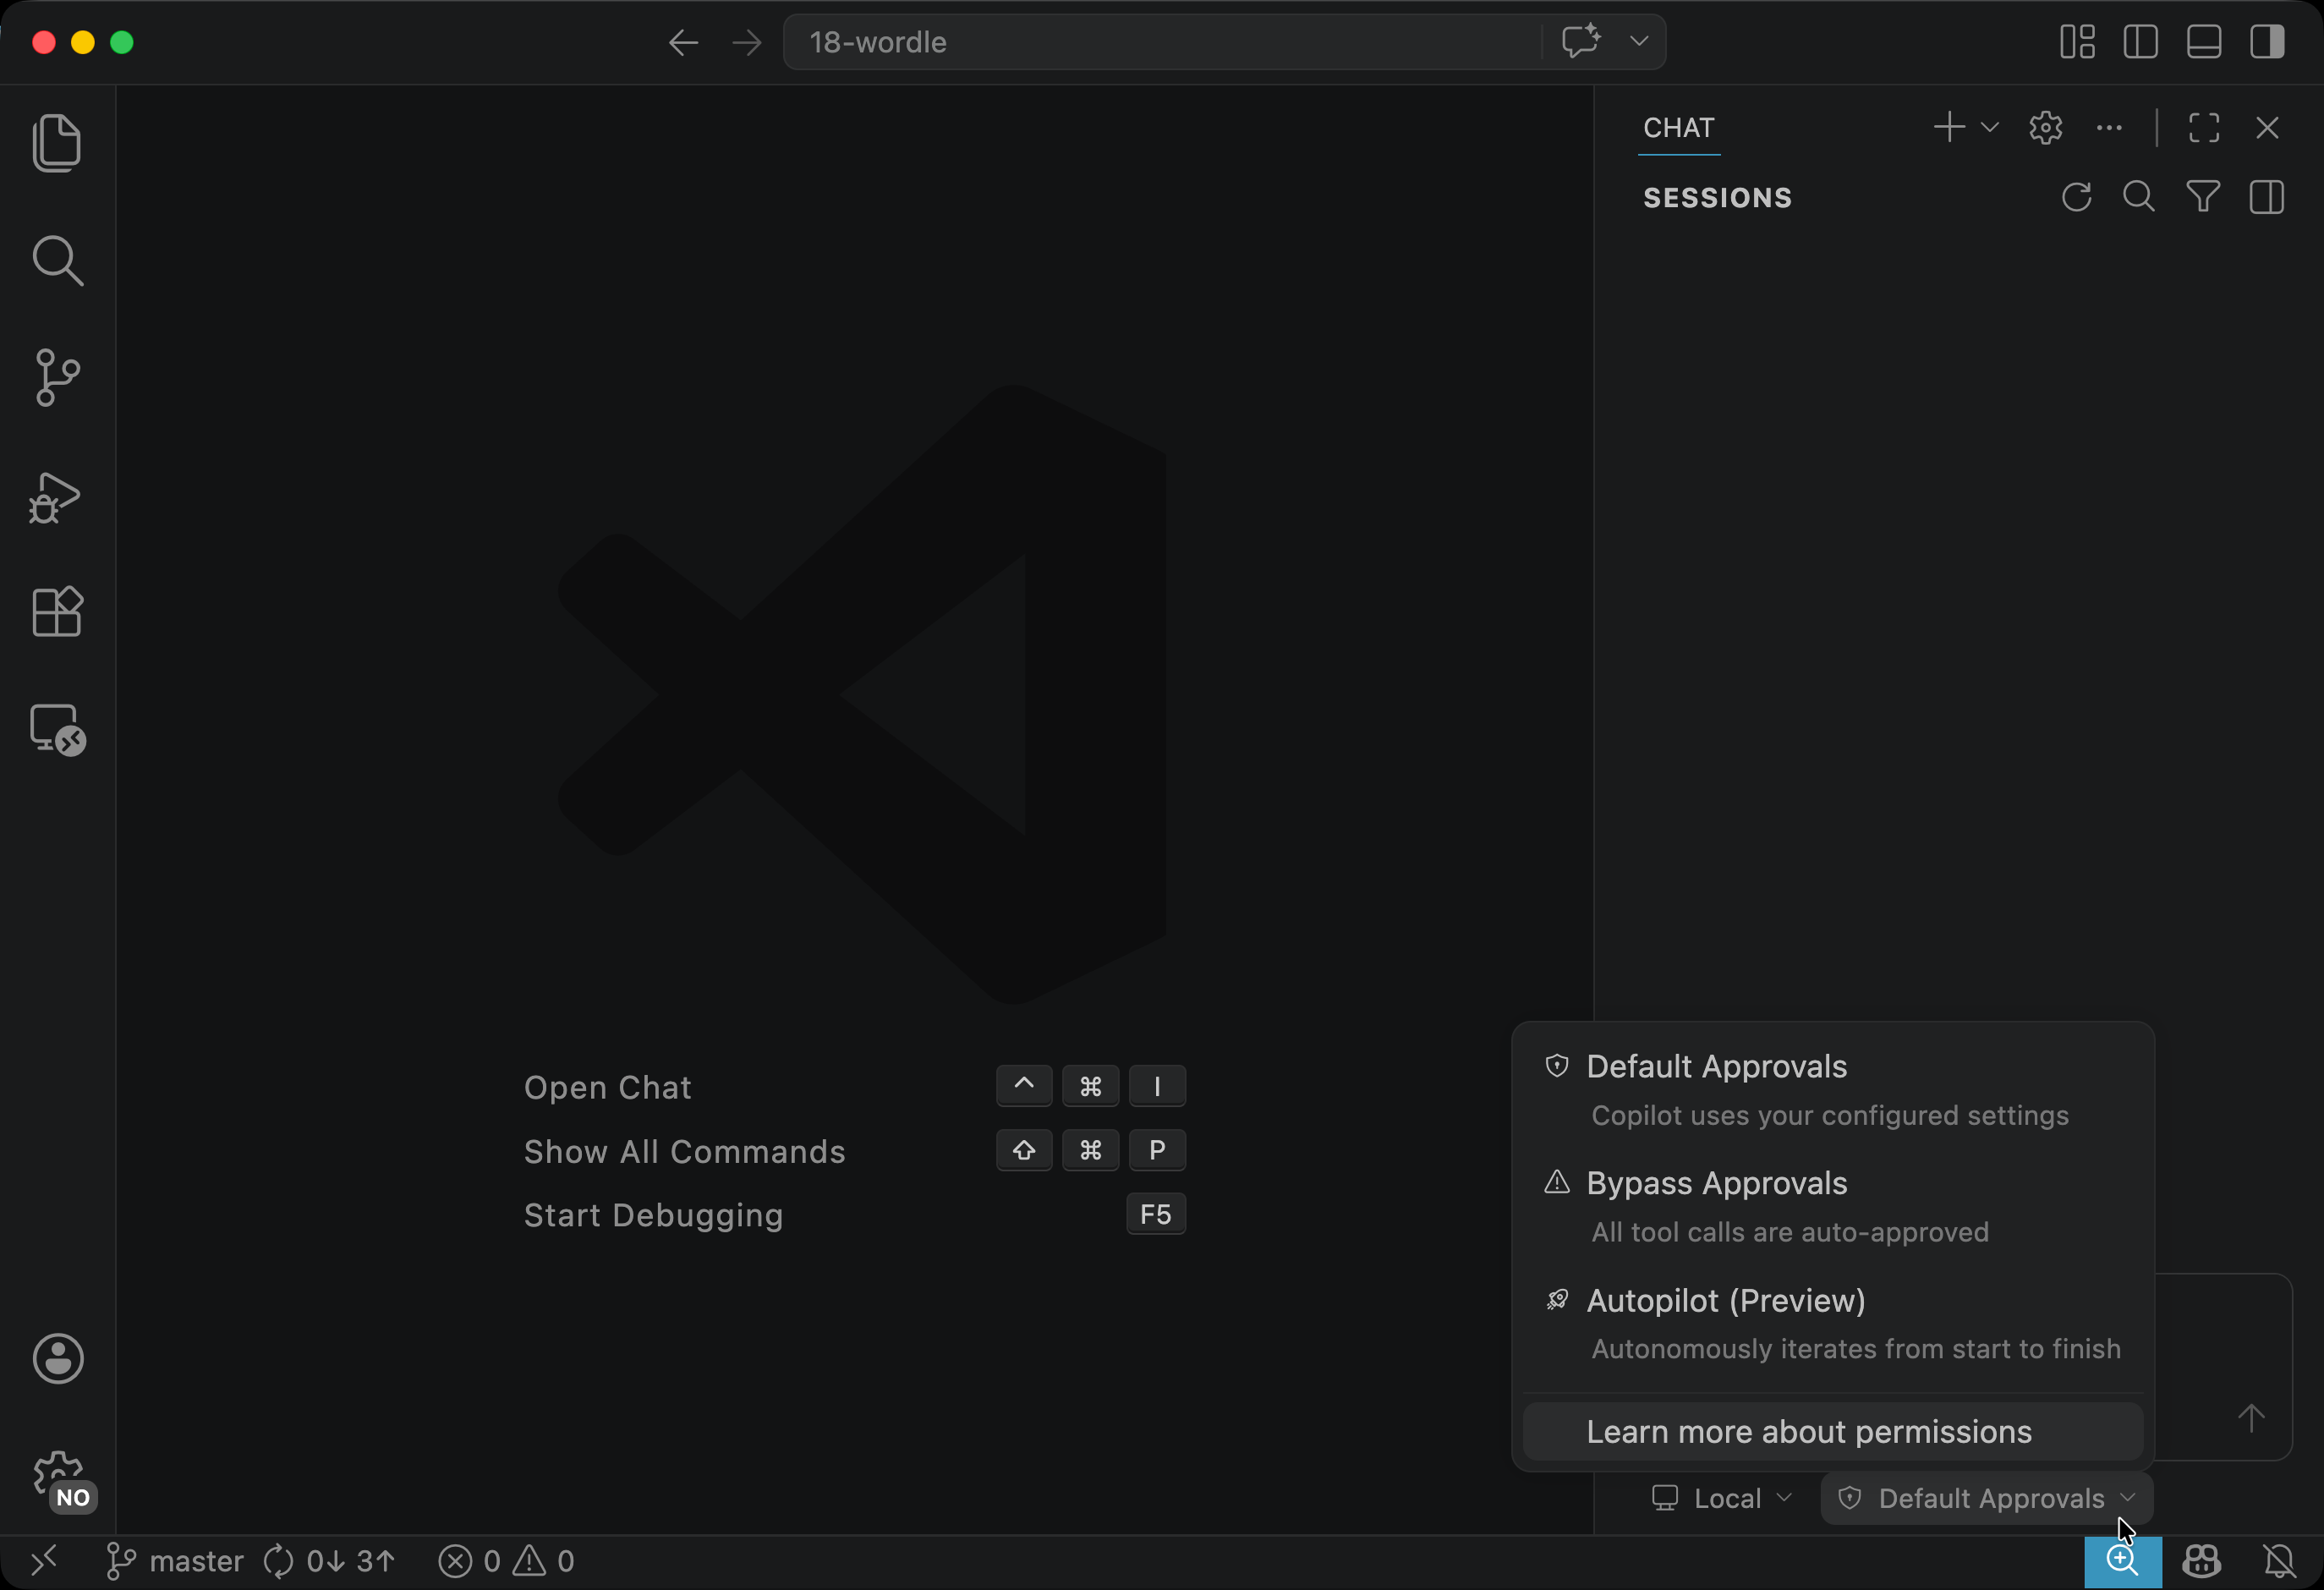Click the F5 key label
This screenshot has height=1590, width=2324.
[1155, 1214]
